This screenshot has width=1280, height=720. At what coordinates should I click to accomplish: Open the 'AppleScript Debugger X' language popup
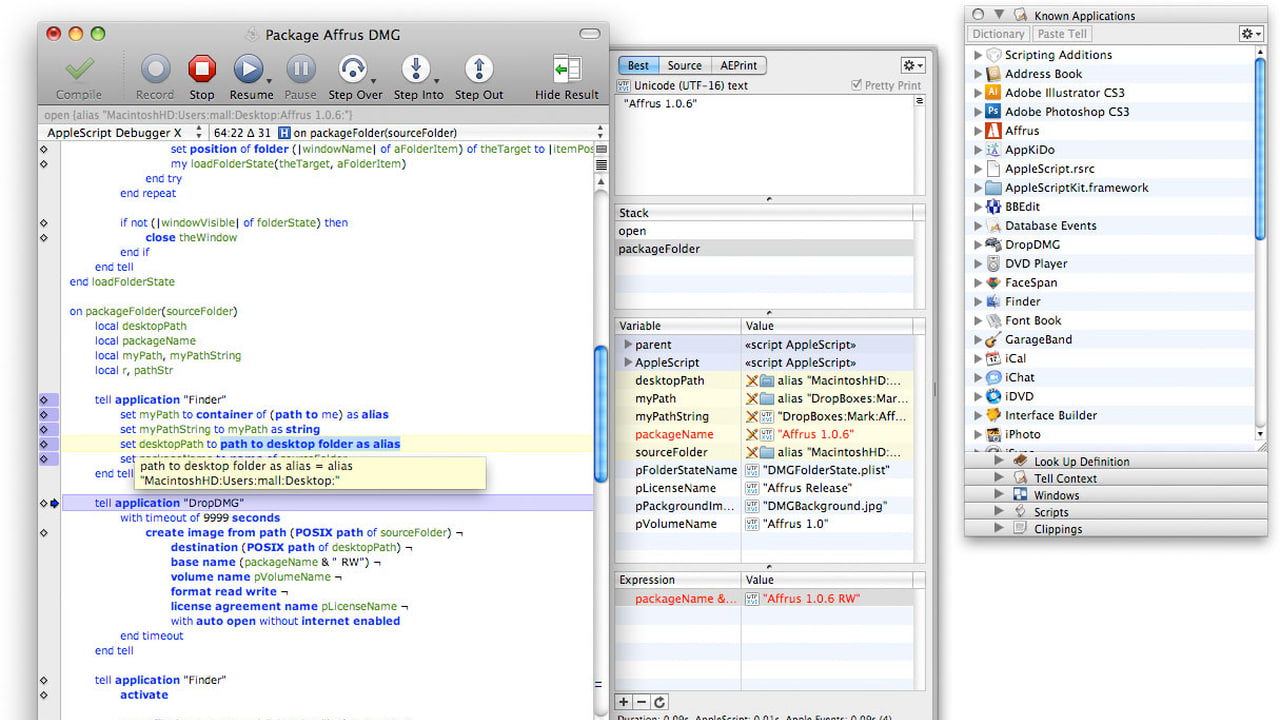pyautogui.click(x=124, y=132)
